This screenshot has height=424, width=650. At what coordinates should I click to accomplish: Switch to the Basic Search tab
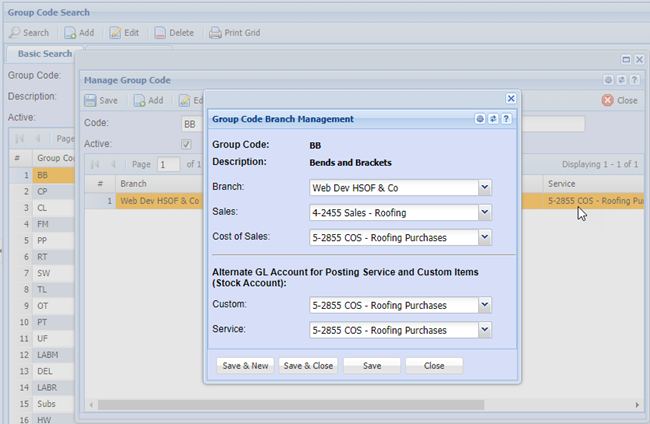point(43,54)
